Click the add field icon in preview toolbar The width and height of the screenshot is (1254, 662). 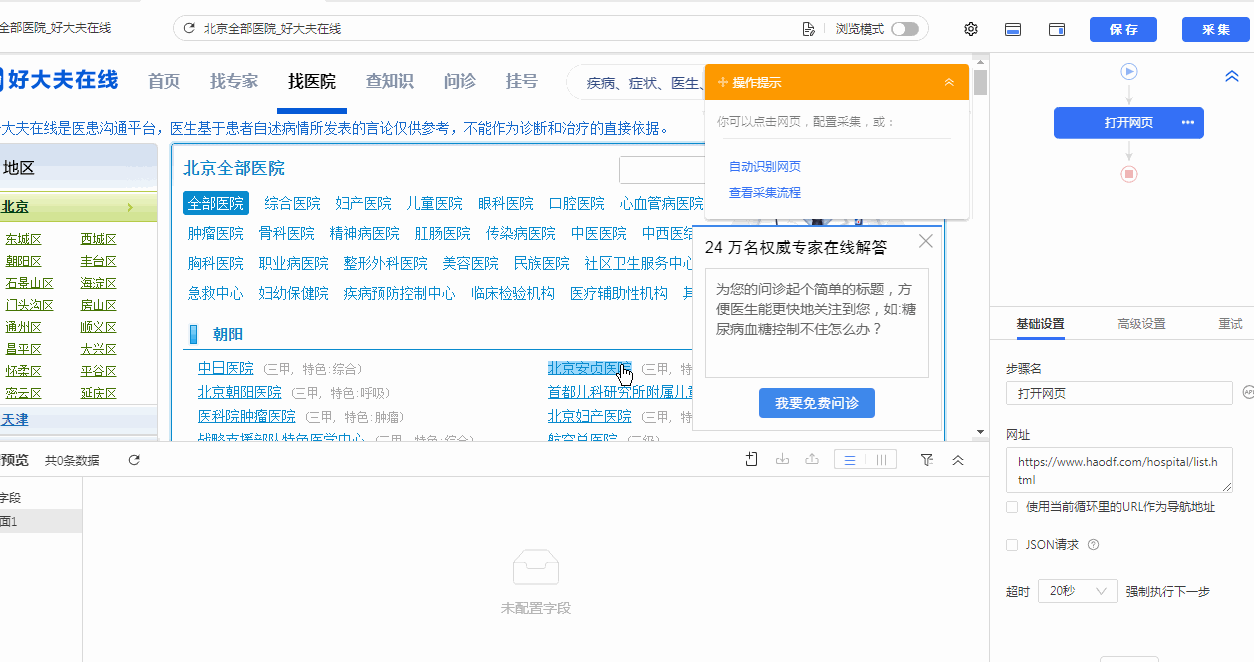(x=752, y=459)
